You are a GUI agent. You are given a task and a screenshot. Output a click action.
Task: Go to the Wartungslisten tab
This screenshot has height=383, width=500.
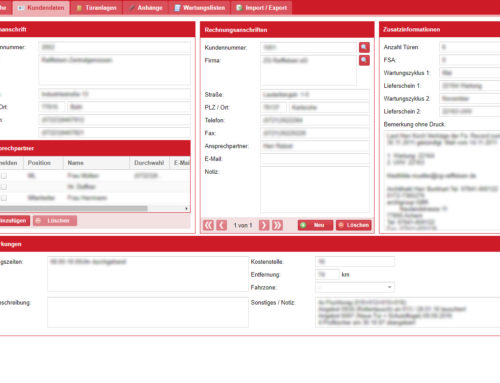(200, 8)
